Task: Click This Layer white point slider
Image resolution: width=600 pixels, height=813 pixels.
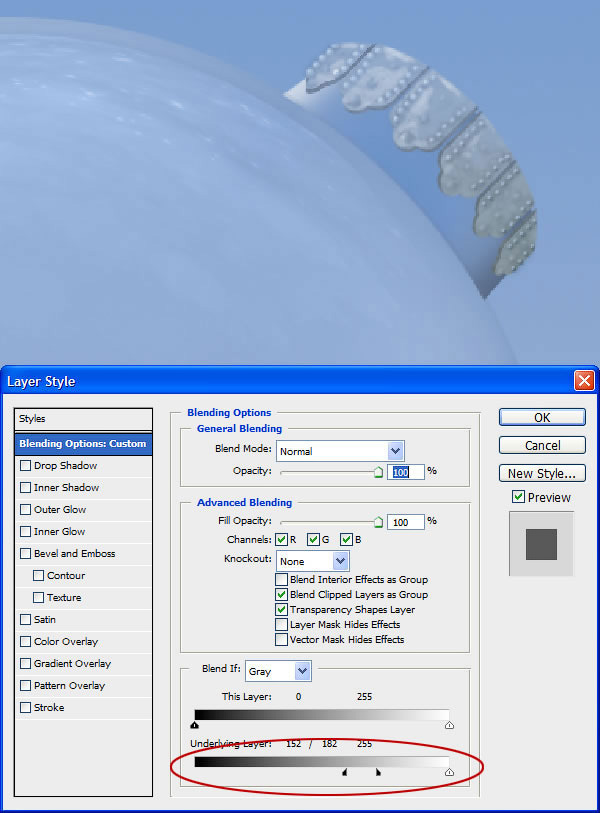Action: coord(449,725)
